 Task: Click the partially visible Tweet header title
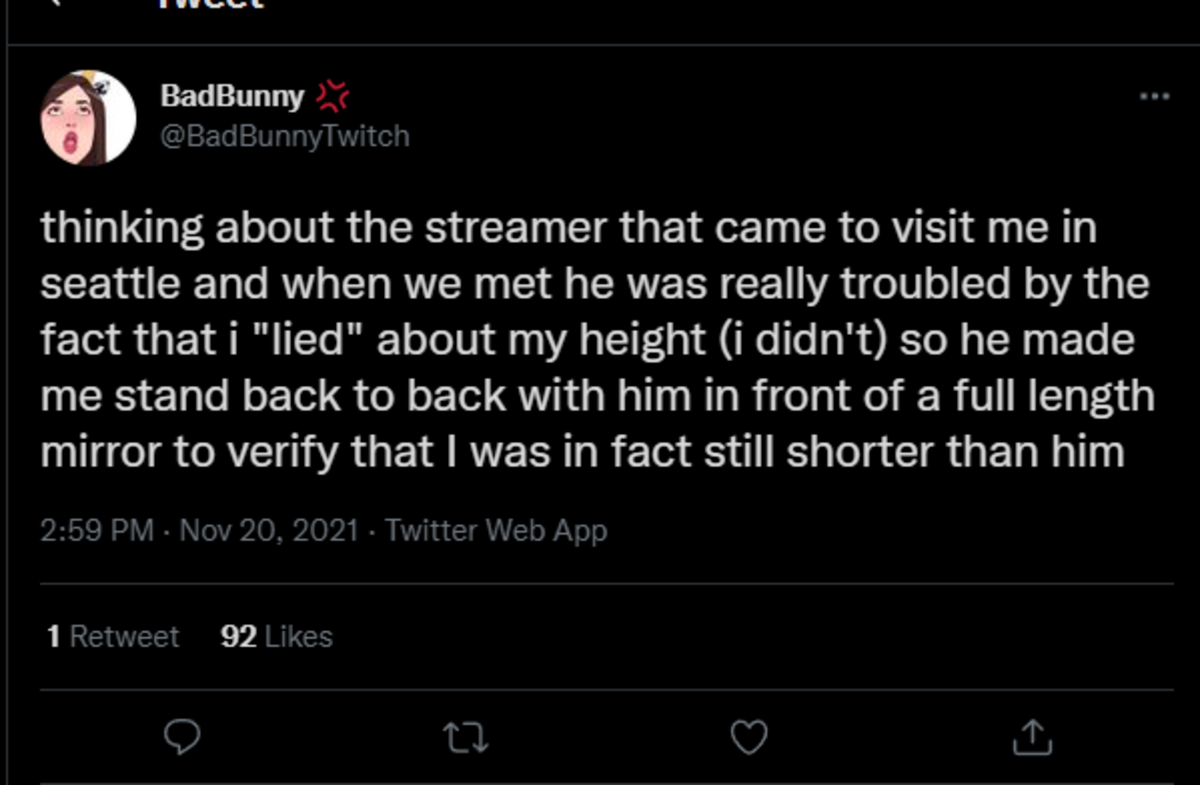[210, 5]
